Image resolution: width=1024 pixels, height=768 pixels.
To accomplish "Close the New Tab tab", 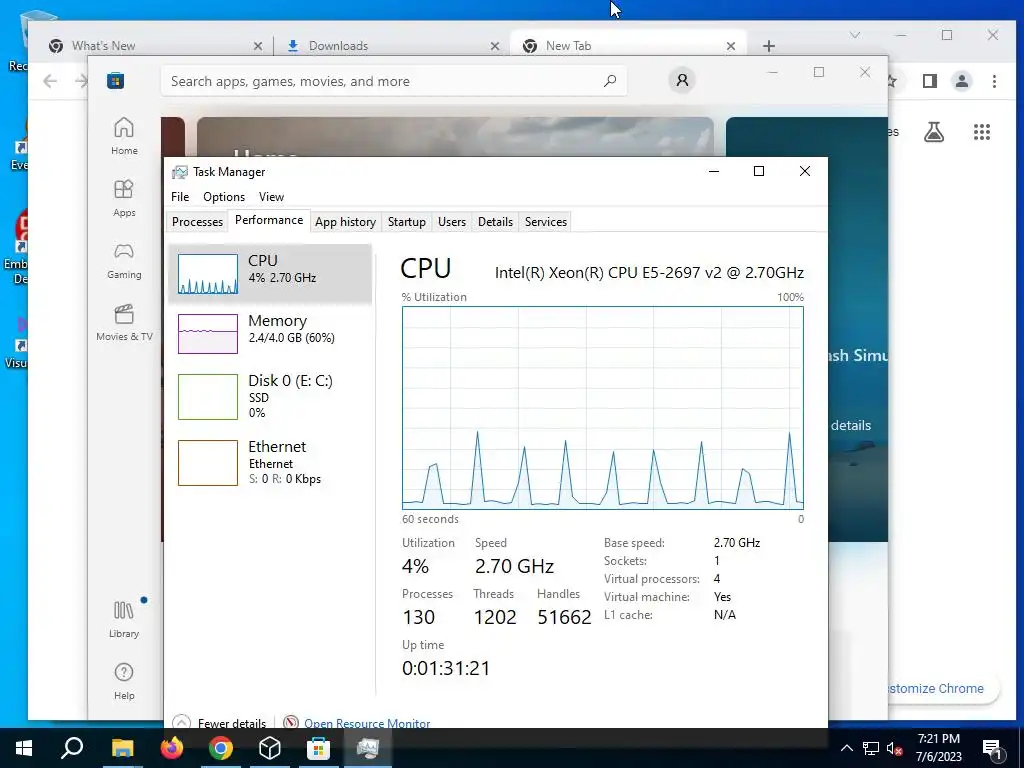I will 731,46.
